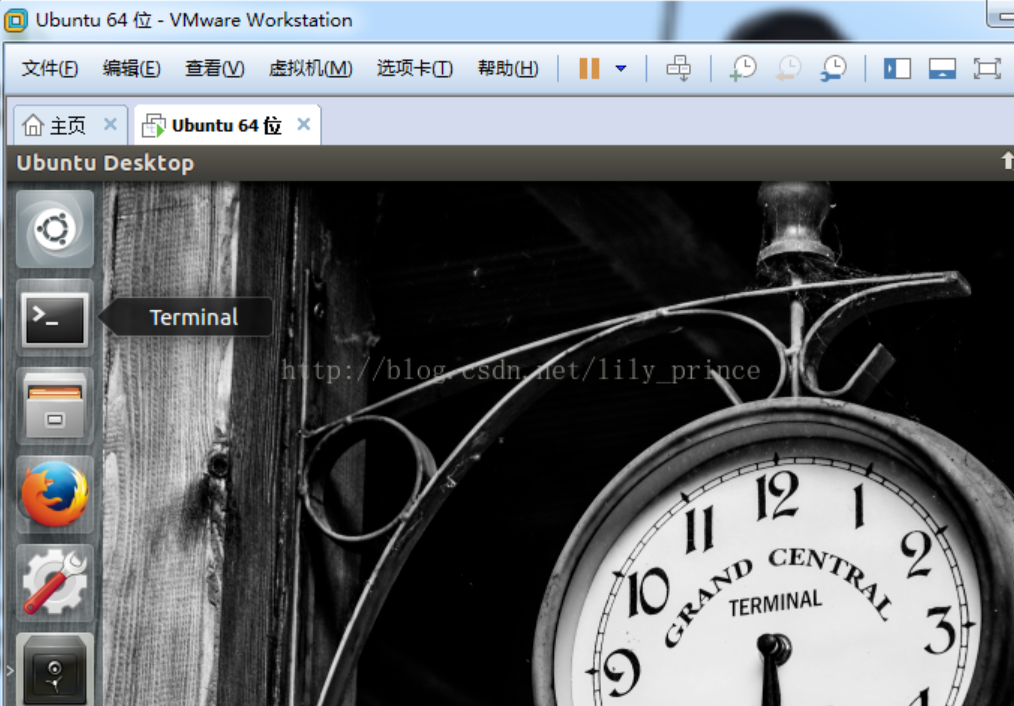Collapse the Ubuntu Desktop info bar via top-right arrow
Screen dimensions: 1014x706
[1006, 161]
